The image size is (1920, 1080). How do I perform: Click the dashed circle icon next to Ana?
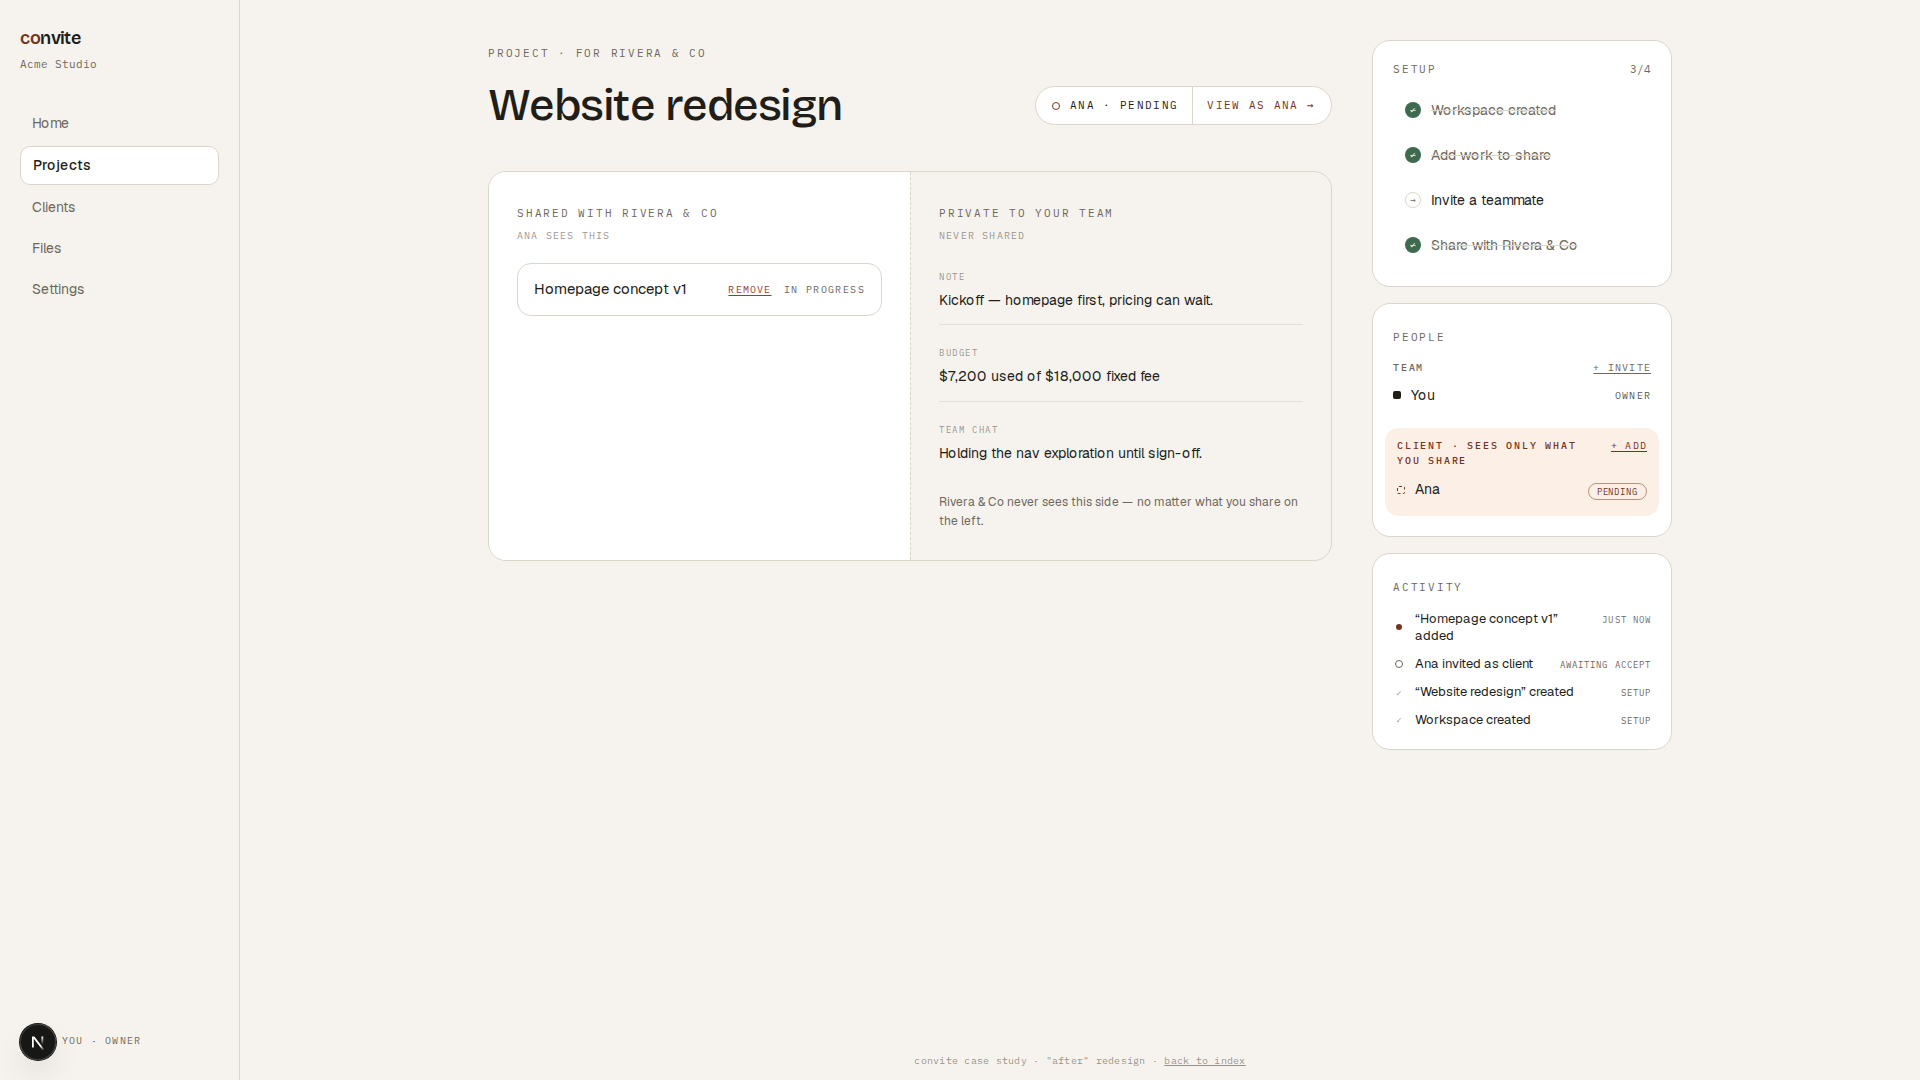tap(1401, 490)
